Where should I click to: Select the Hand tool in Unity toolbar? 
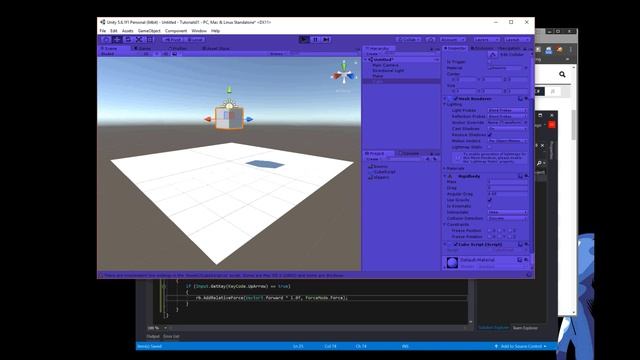tap(106, 40)
